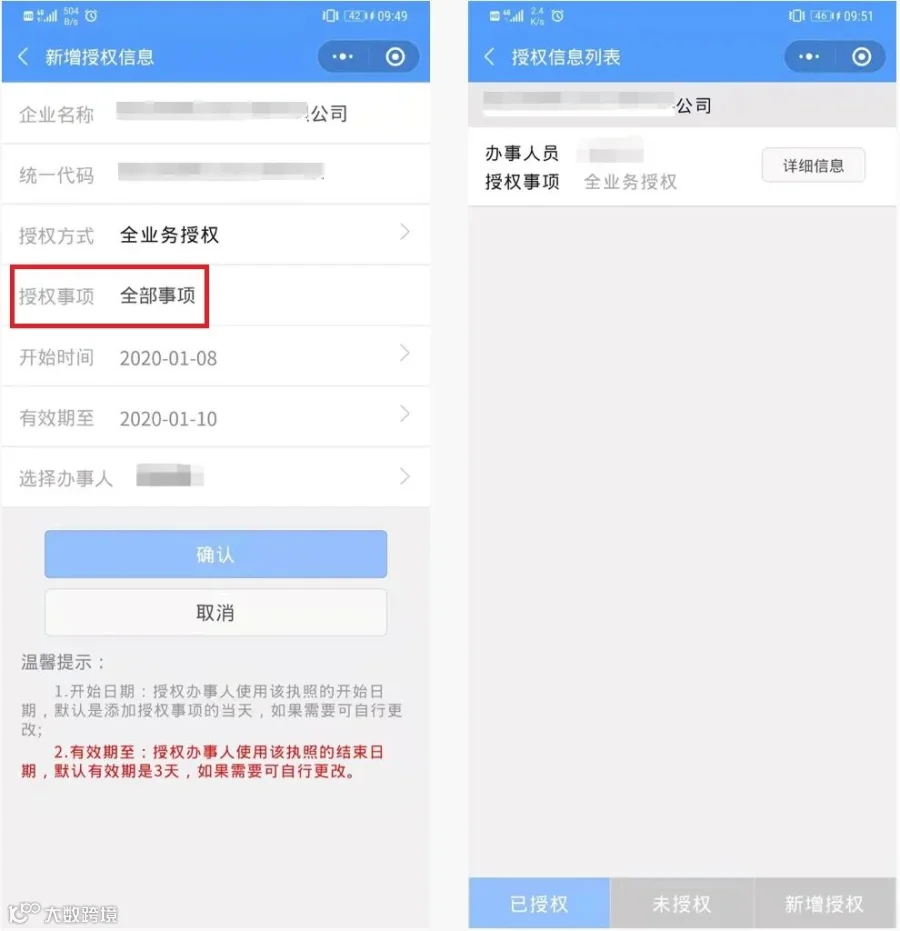This screenshot has width=900, height=931.
Task: Open the 开始时间 date picker chevron
Action: (405, 353)
